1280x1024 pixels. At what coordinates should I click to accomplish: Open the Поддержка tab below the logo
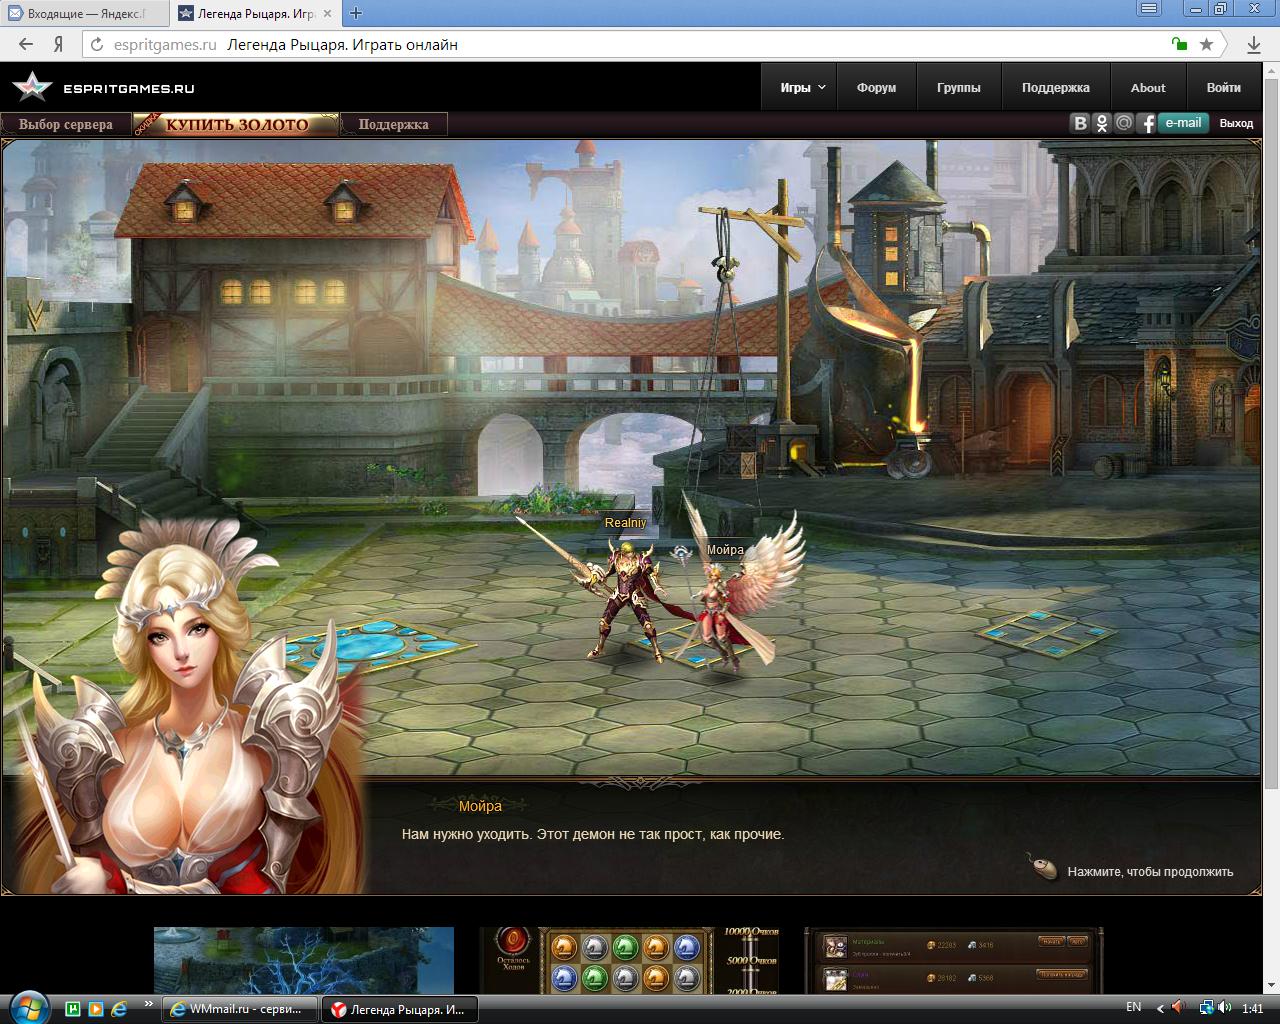(x=393, y=124)
